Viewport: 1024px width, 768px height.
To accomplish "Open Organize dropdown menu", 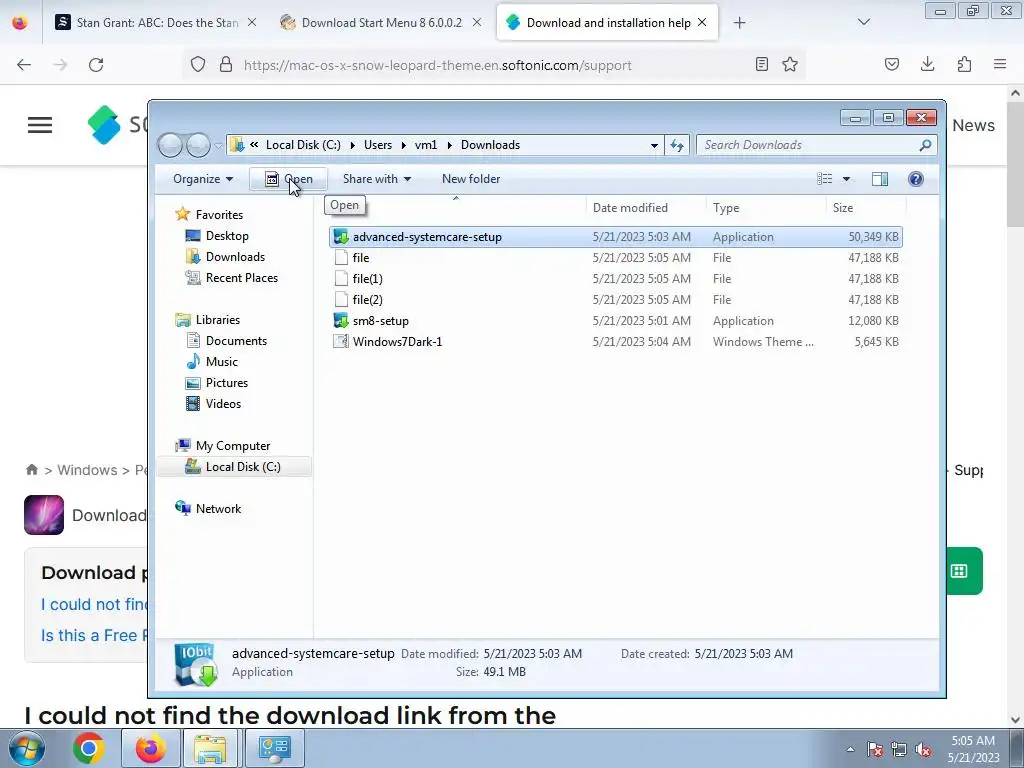I will click(202, 179).
